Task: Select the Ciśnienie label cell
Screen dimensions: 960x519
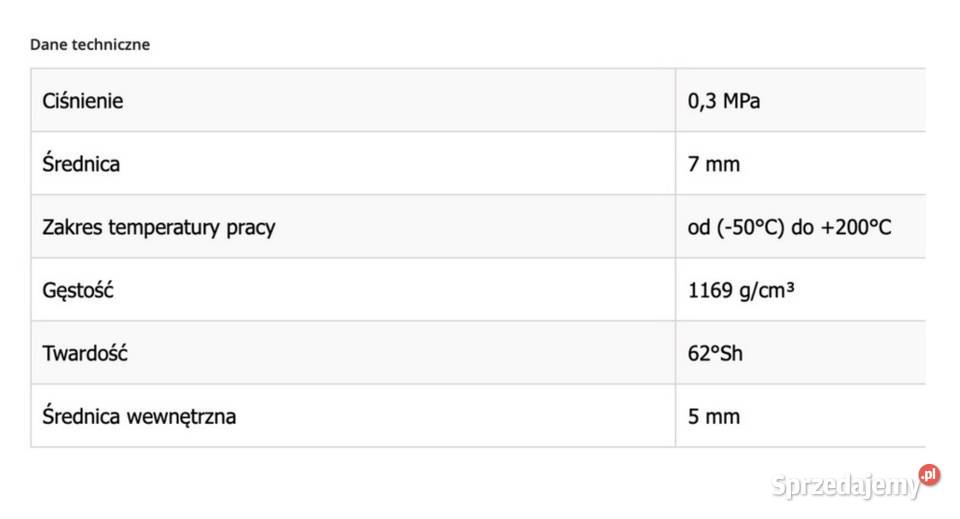Action: coord(83,101)
